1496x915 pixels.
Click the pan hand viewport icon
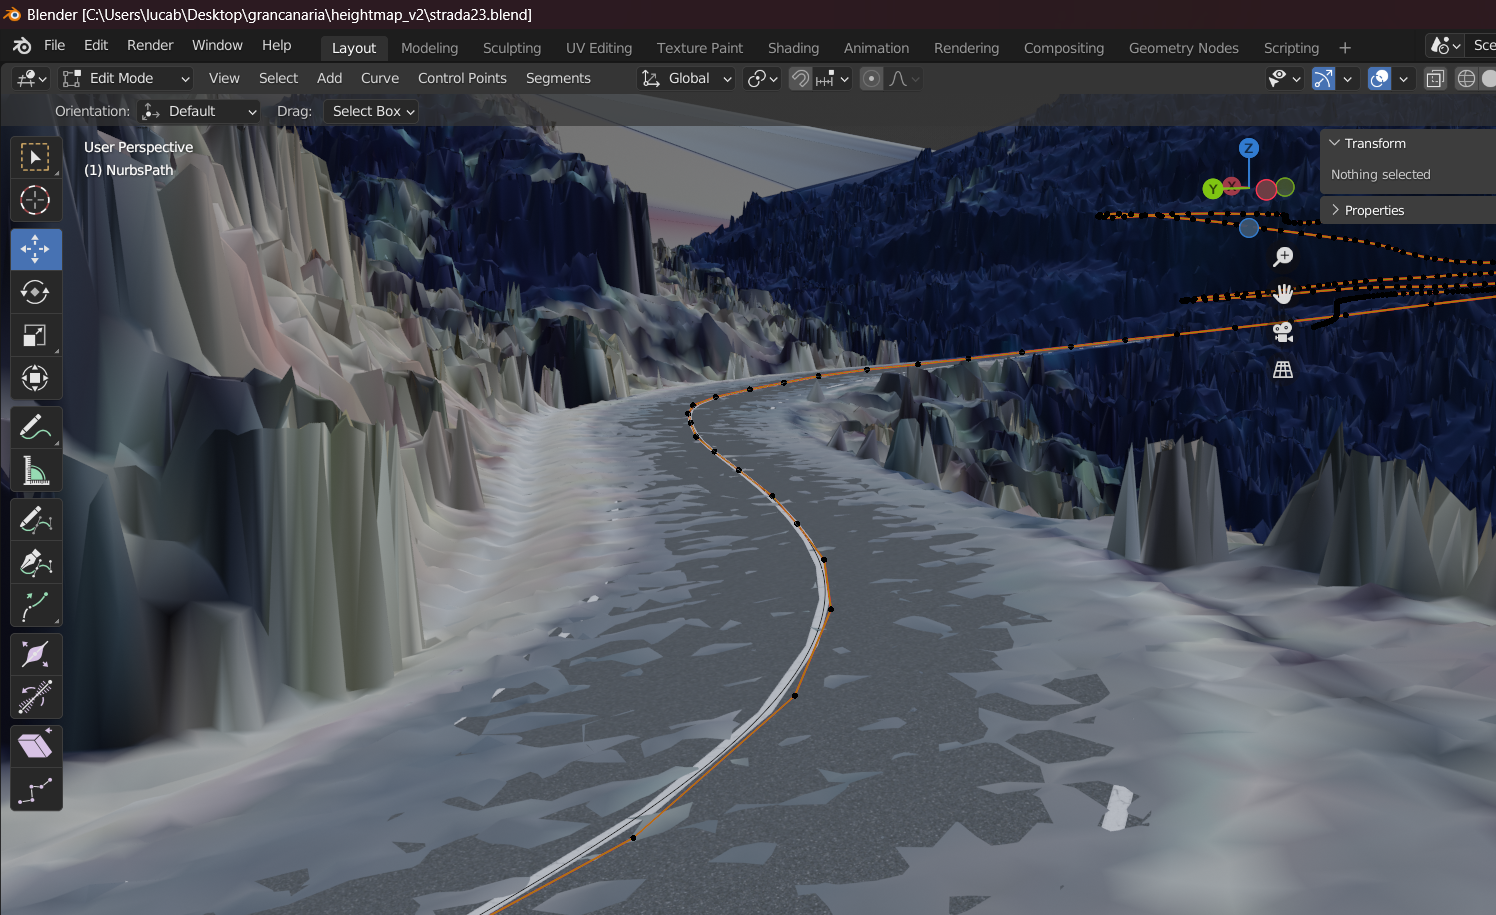point(1283,294)
